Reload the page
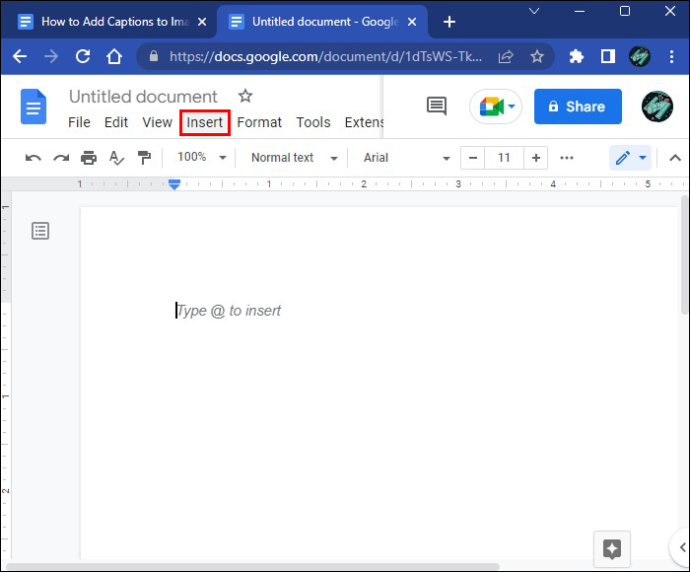 (83, 56)
